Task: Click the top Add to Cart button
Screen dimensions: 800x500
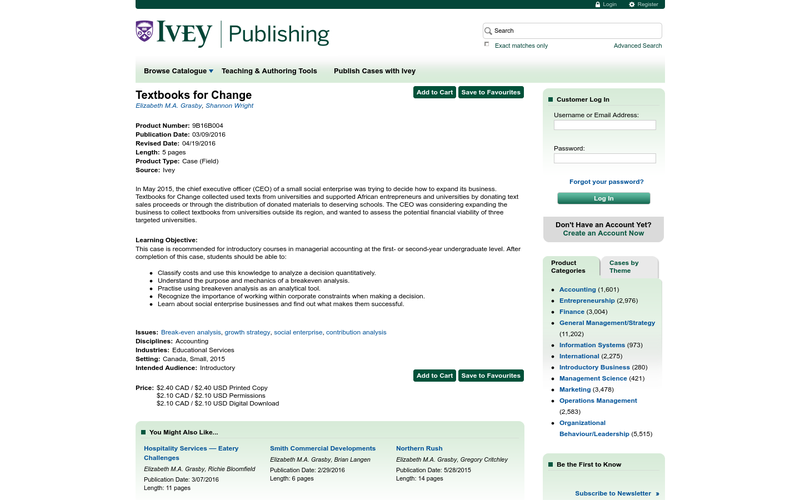Action: pyautogui.click(x=434, y=92)
